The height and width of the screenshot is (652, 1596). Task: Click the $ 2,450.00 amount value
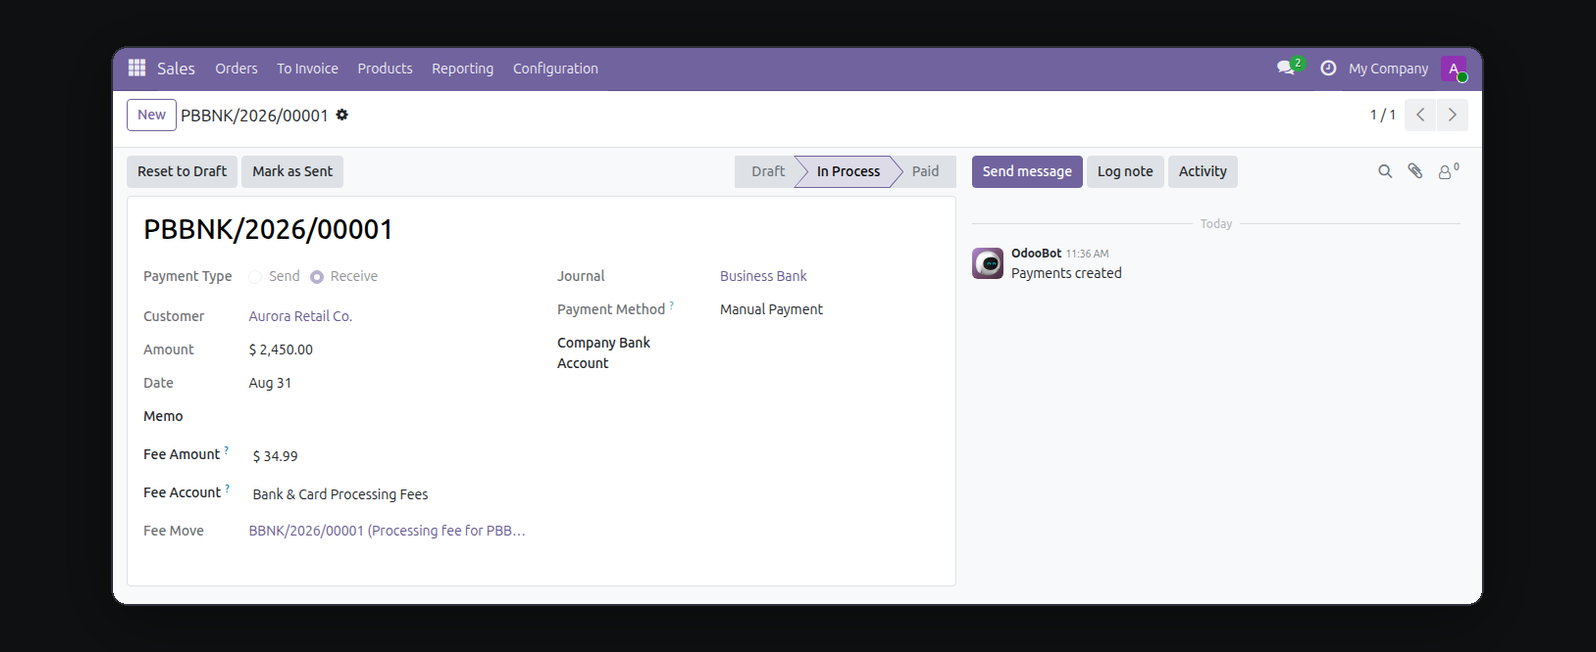click(281, 350)
